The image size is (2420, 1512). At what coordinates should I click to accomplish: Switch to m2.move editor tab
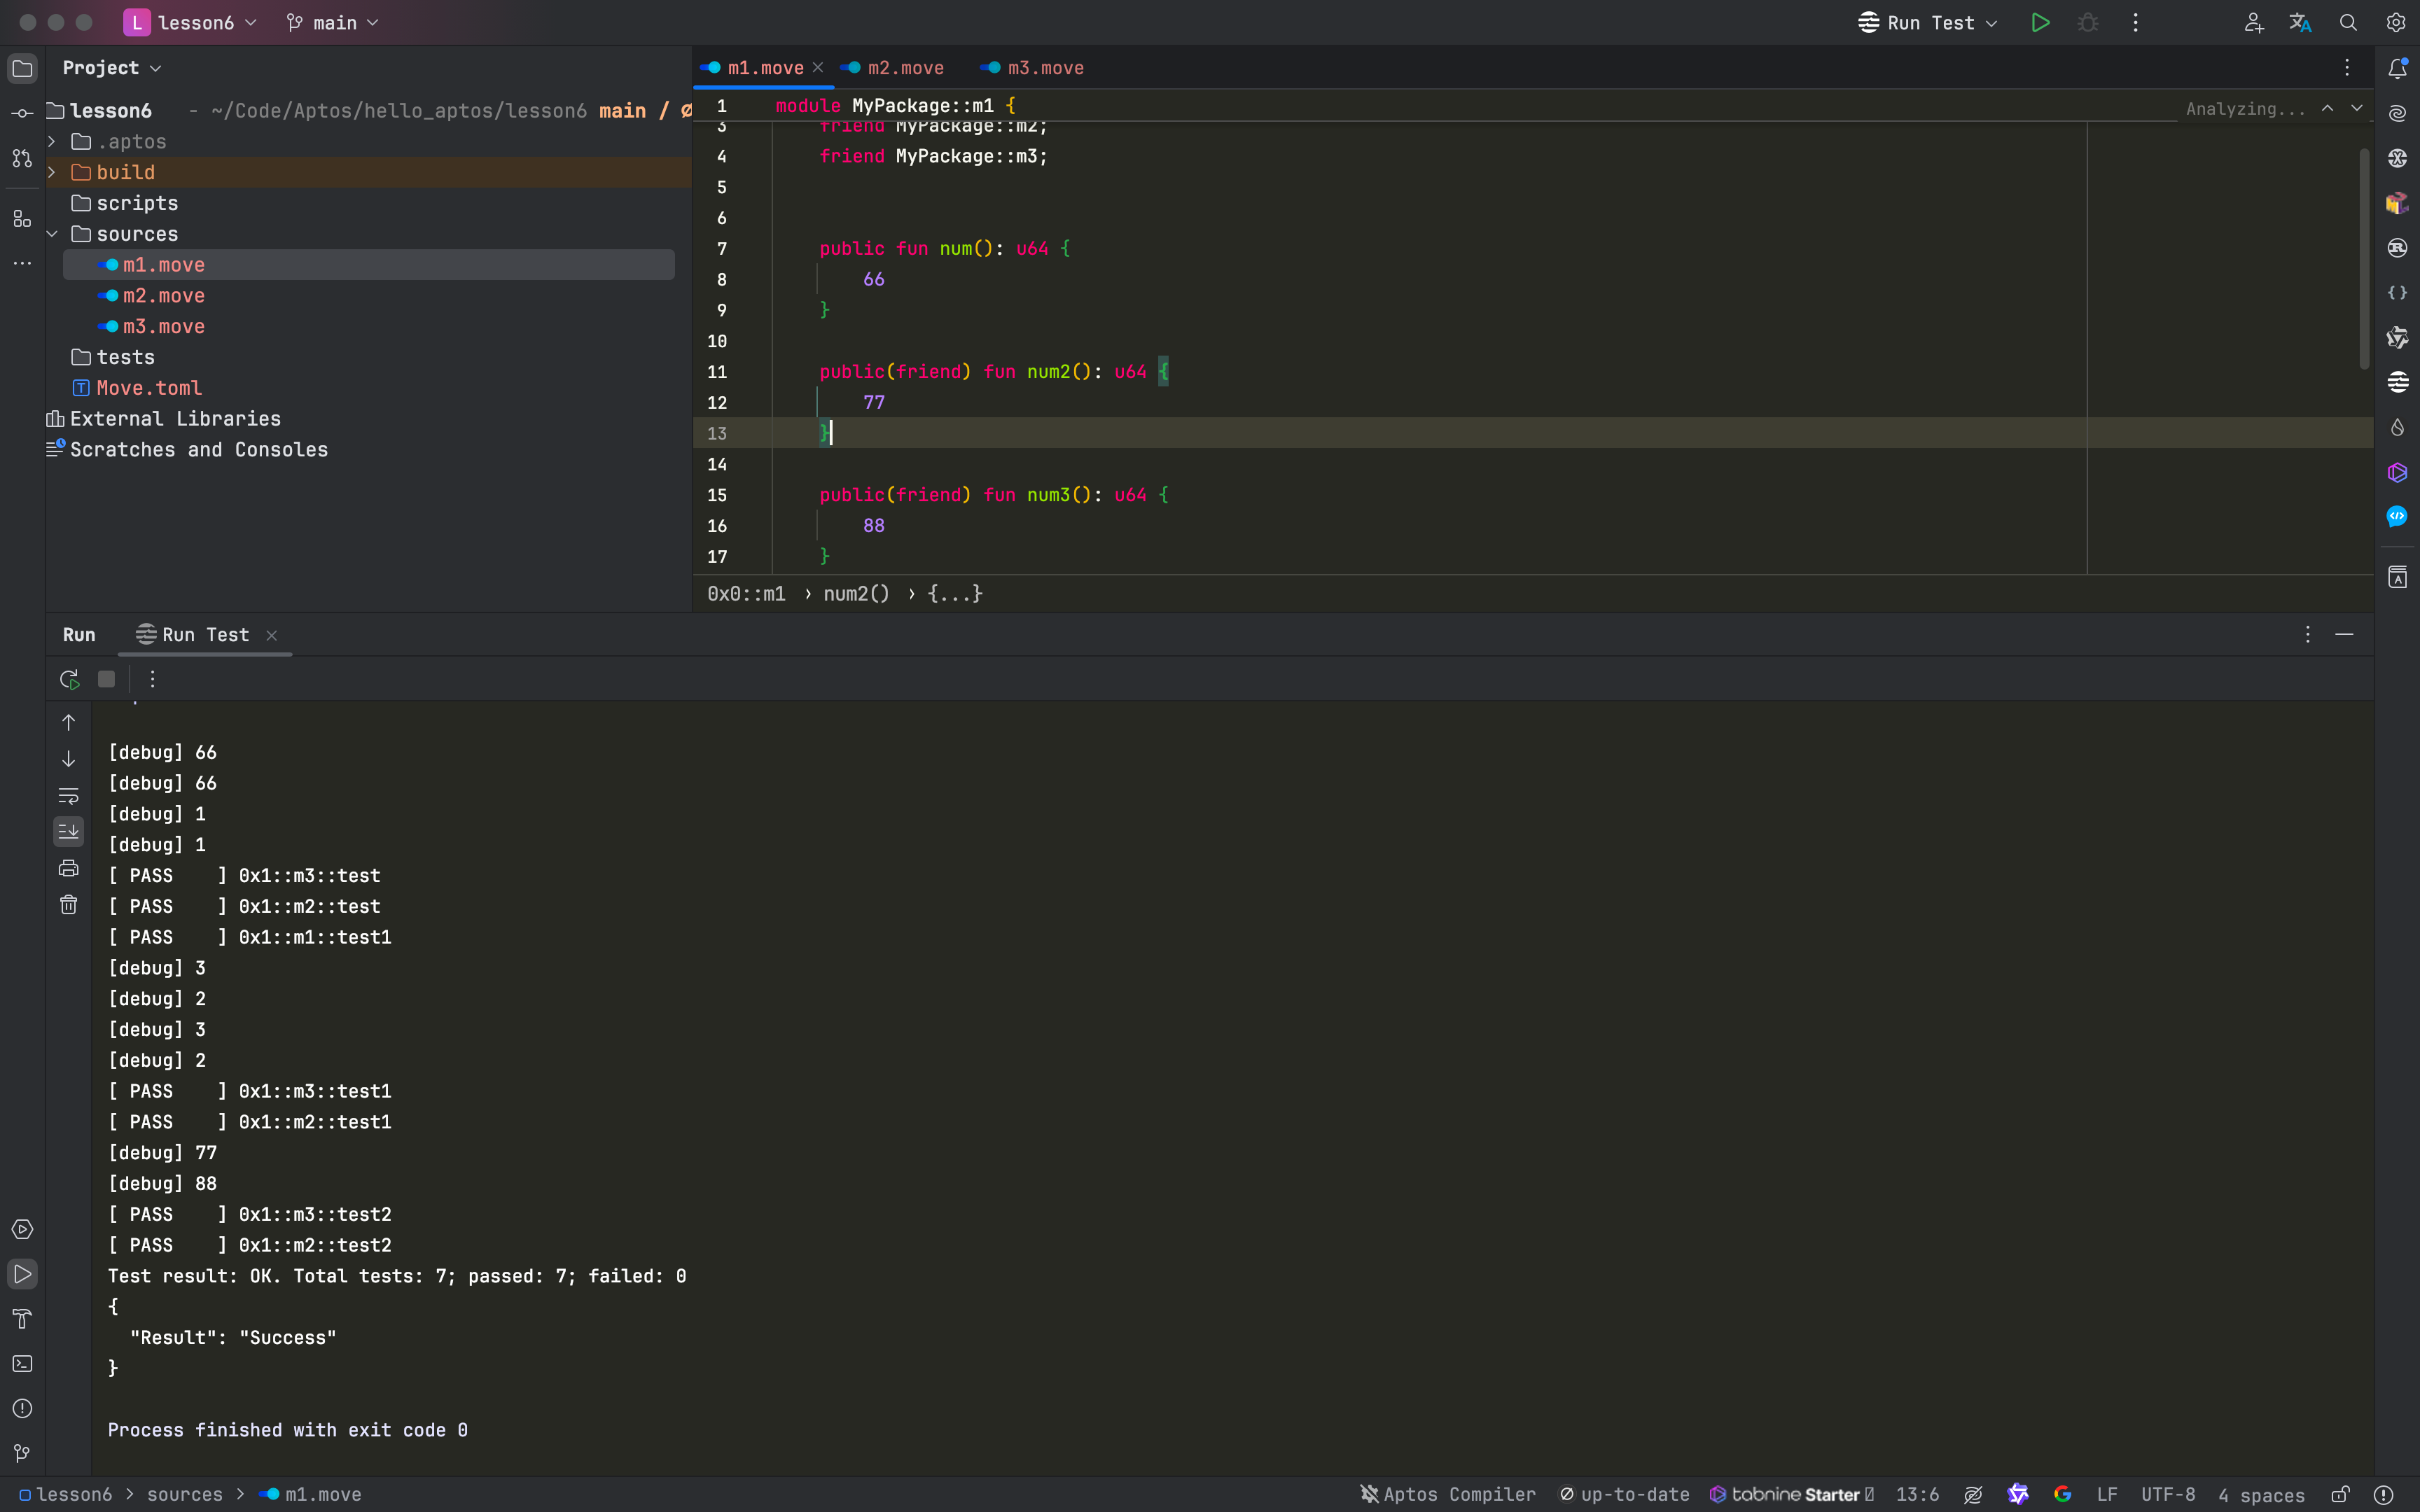point(893,68)
